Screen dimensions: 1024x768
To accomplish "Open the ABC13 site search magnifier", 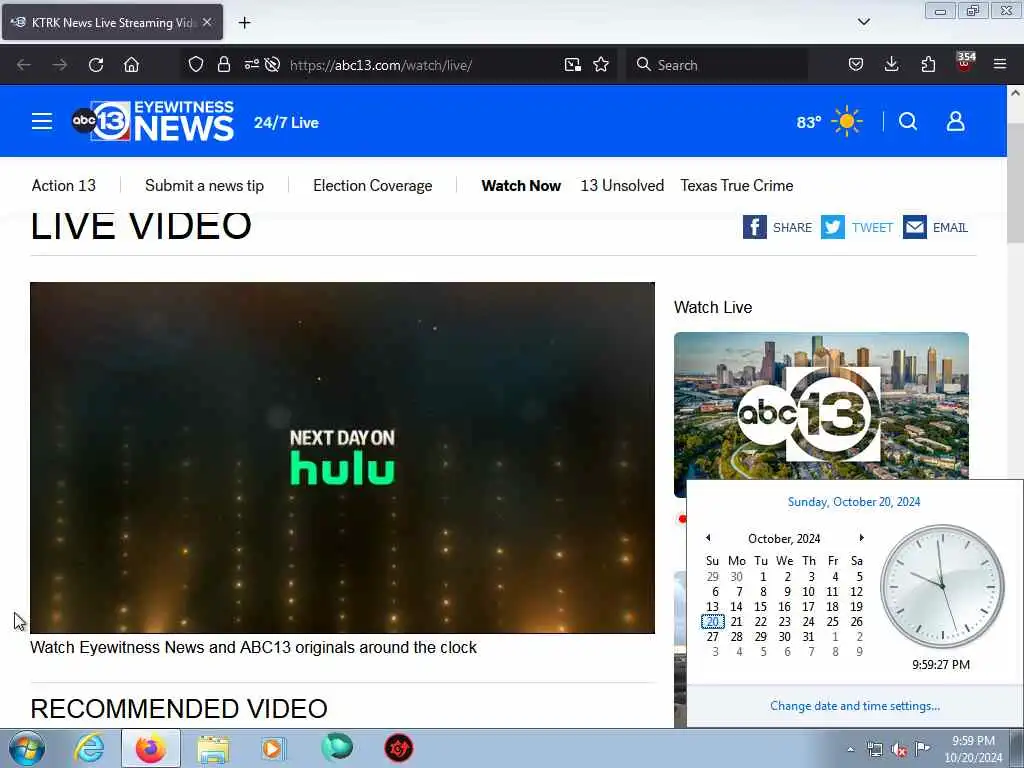I will tap(908, 121).
